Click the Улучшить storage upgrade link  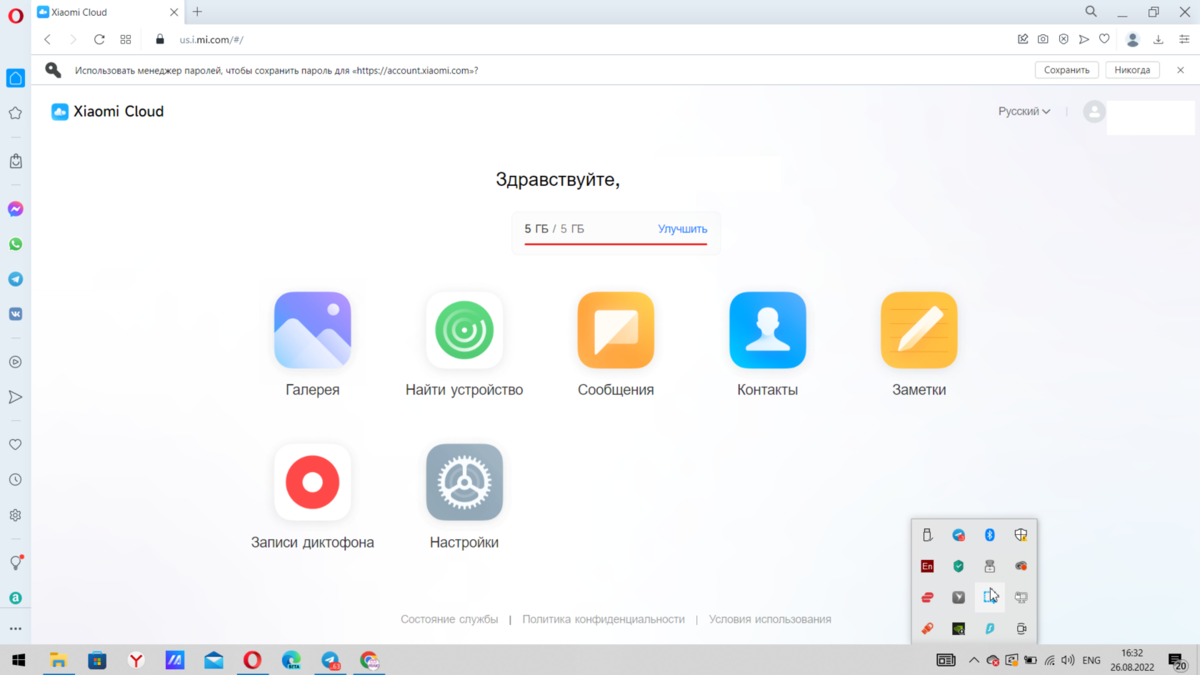pyautogui.click(x=682, y=229)
